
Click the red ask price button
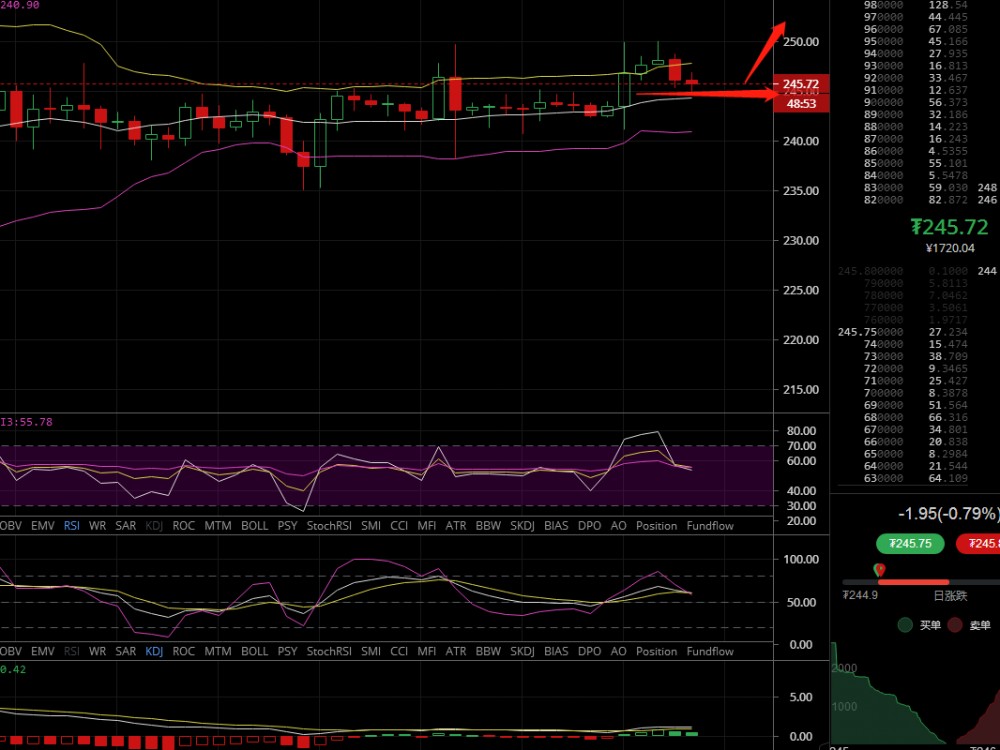(x=980, y=544)
